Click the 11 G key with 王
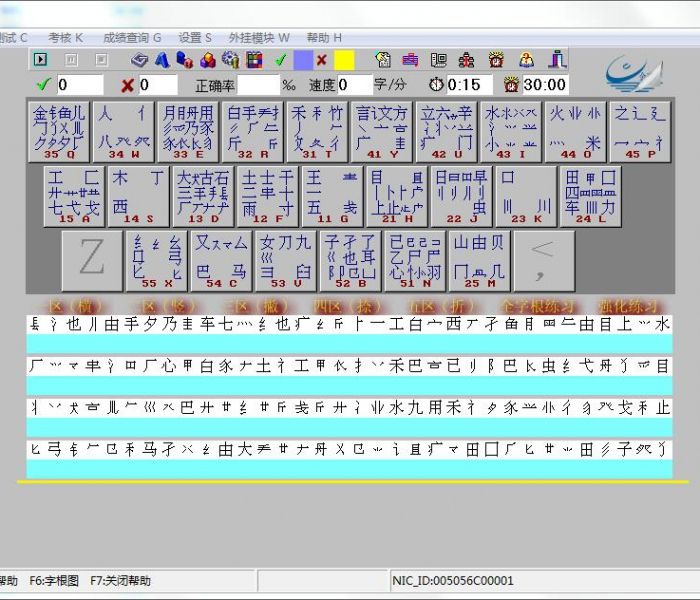The height and width of the screenshot is (600, 700). 333,196
